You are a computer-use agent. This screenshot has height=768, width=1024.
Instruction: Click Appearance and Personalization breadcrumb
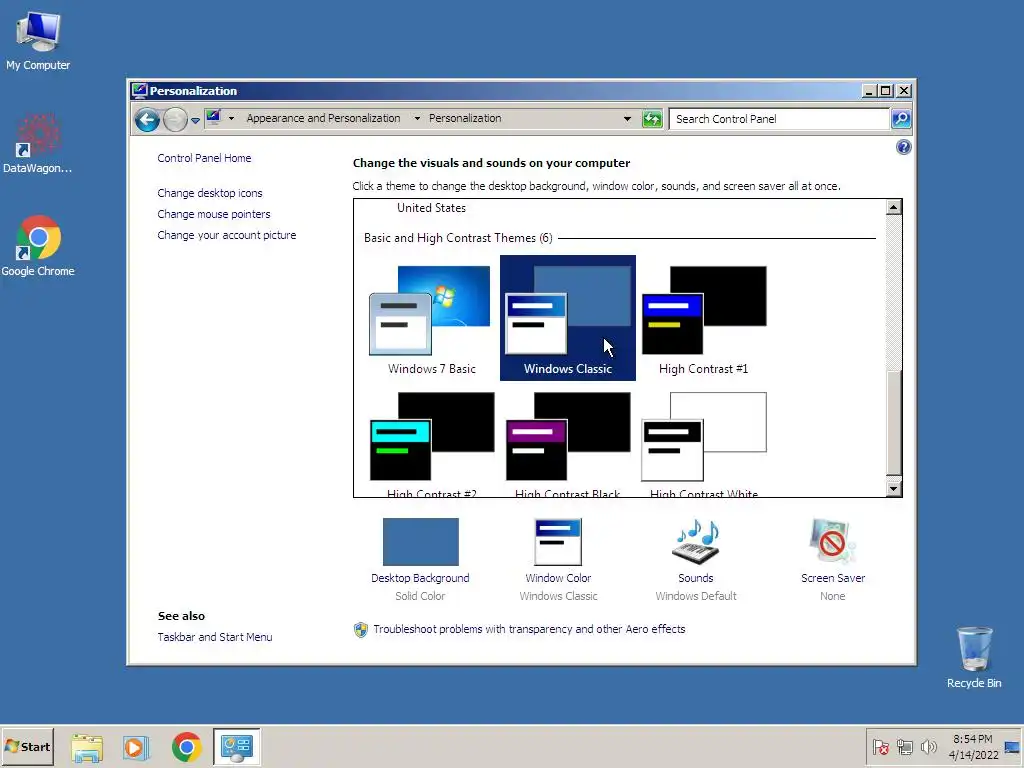click(x=323, y=118)
